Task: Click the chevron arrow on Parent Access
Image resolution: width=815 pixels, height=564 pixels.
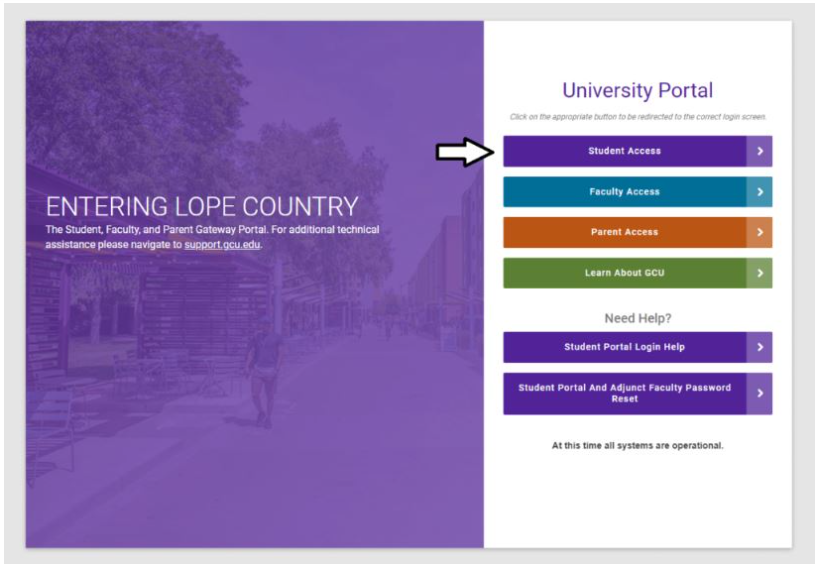Action: point(760,232)
